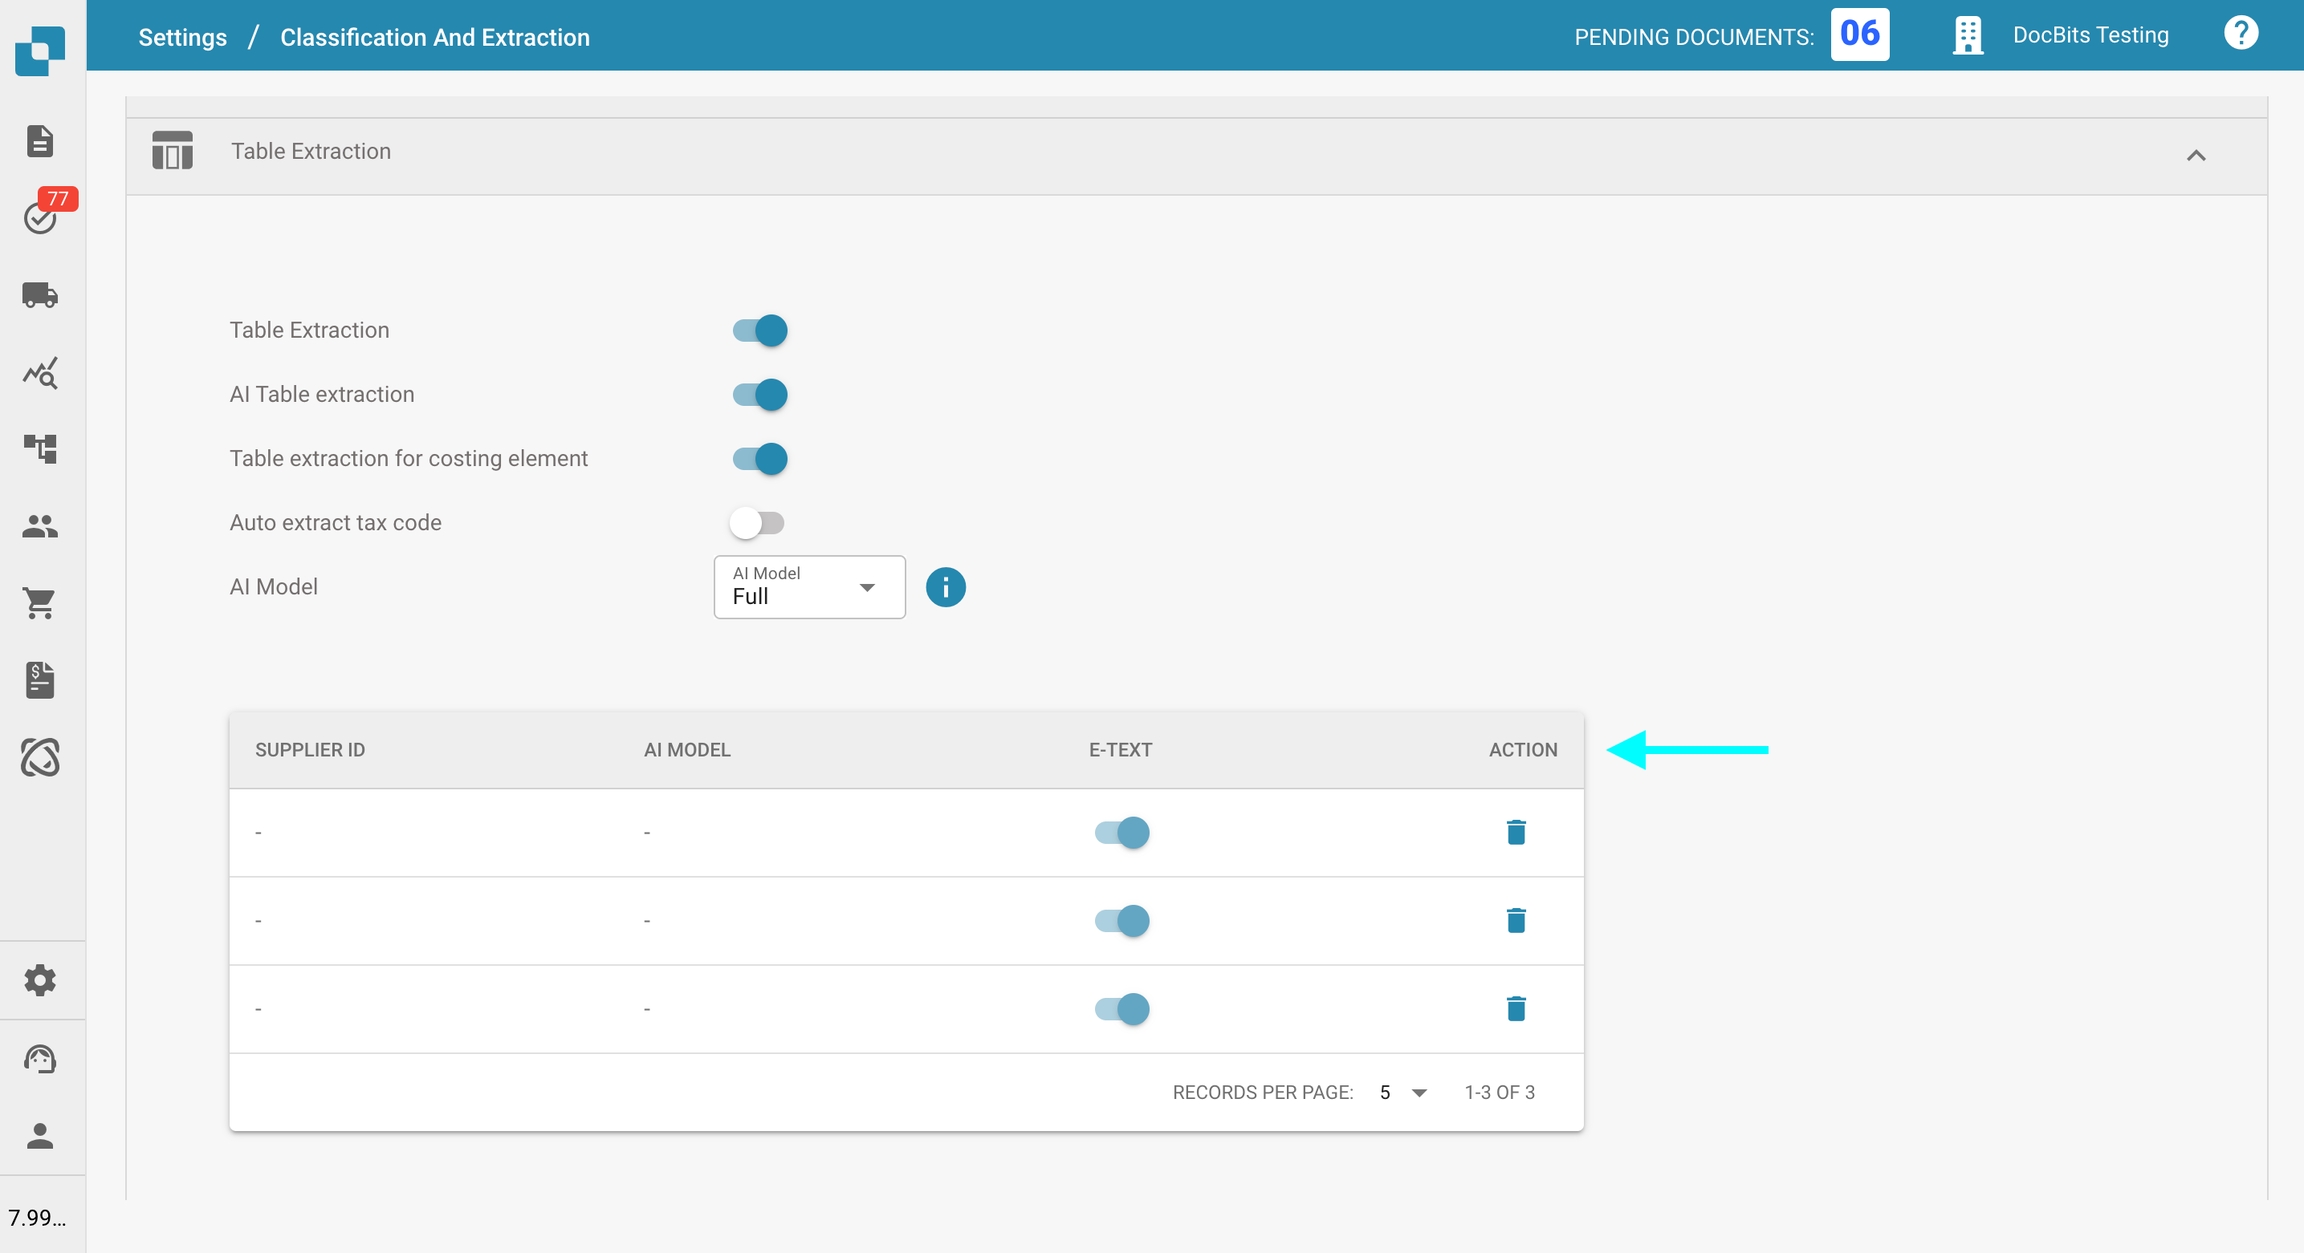2304x1253 pixels.
Task: Disable the Table Extraction toggle
Action: [x=760, y=330]
